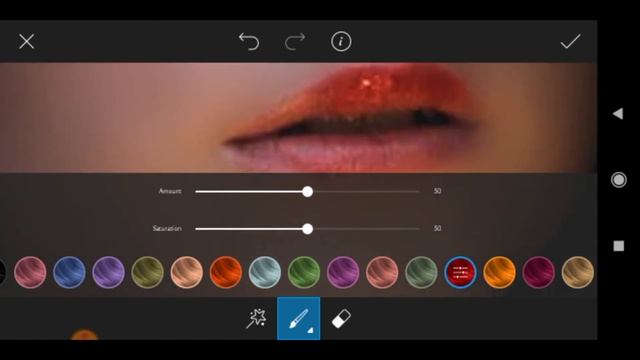Choose the bright orange swatch
This screenshot has width=640, height=360.
[x=500, y=272]
